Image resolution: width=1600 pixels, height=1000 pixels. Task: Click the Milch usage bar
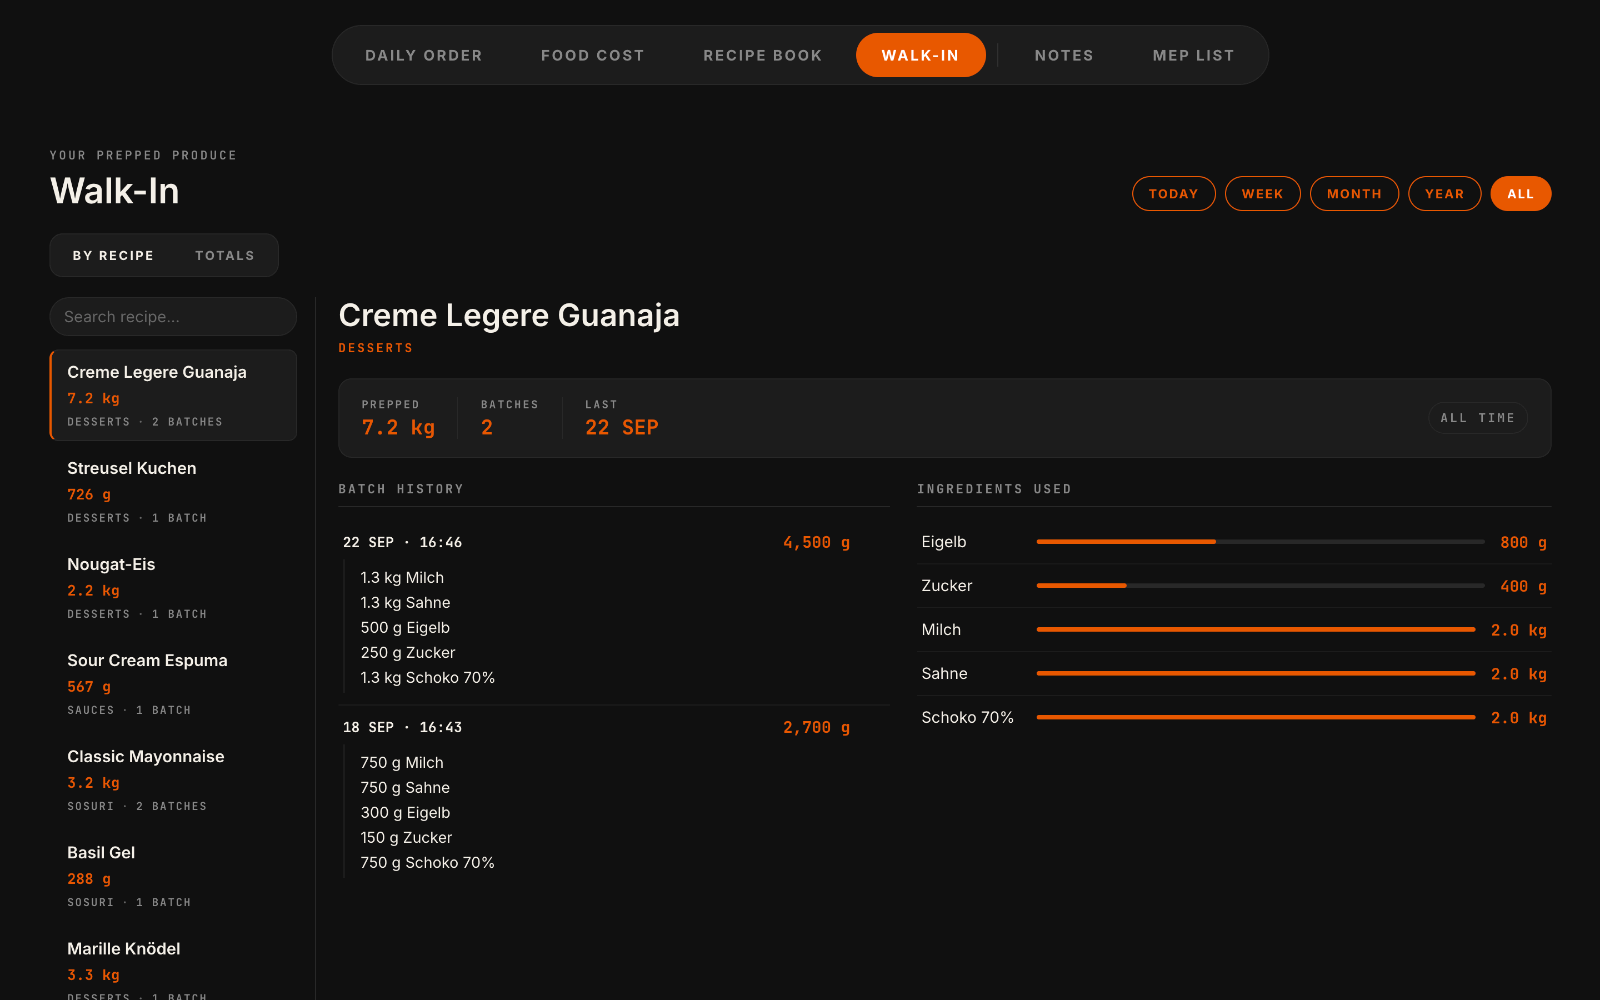[x=1256, y=630]
